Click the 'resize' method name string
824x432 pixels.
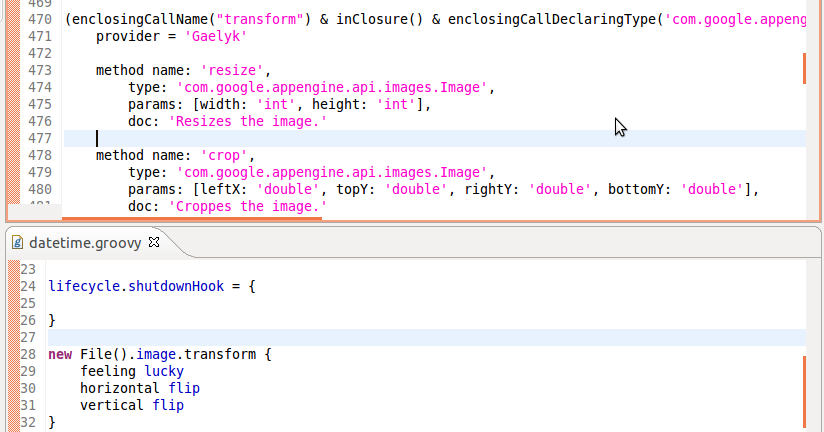[232, 70]
